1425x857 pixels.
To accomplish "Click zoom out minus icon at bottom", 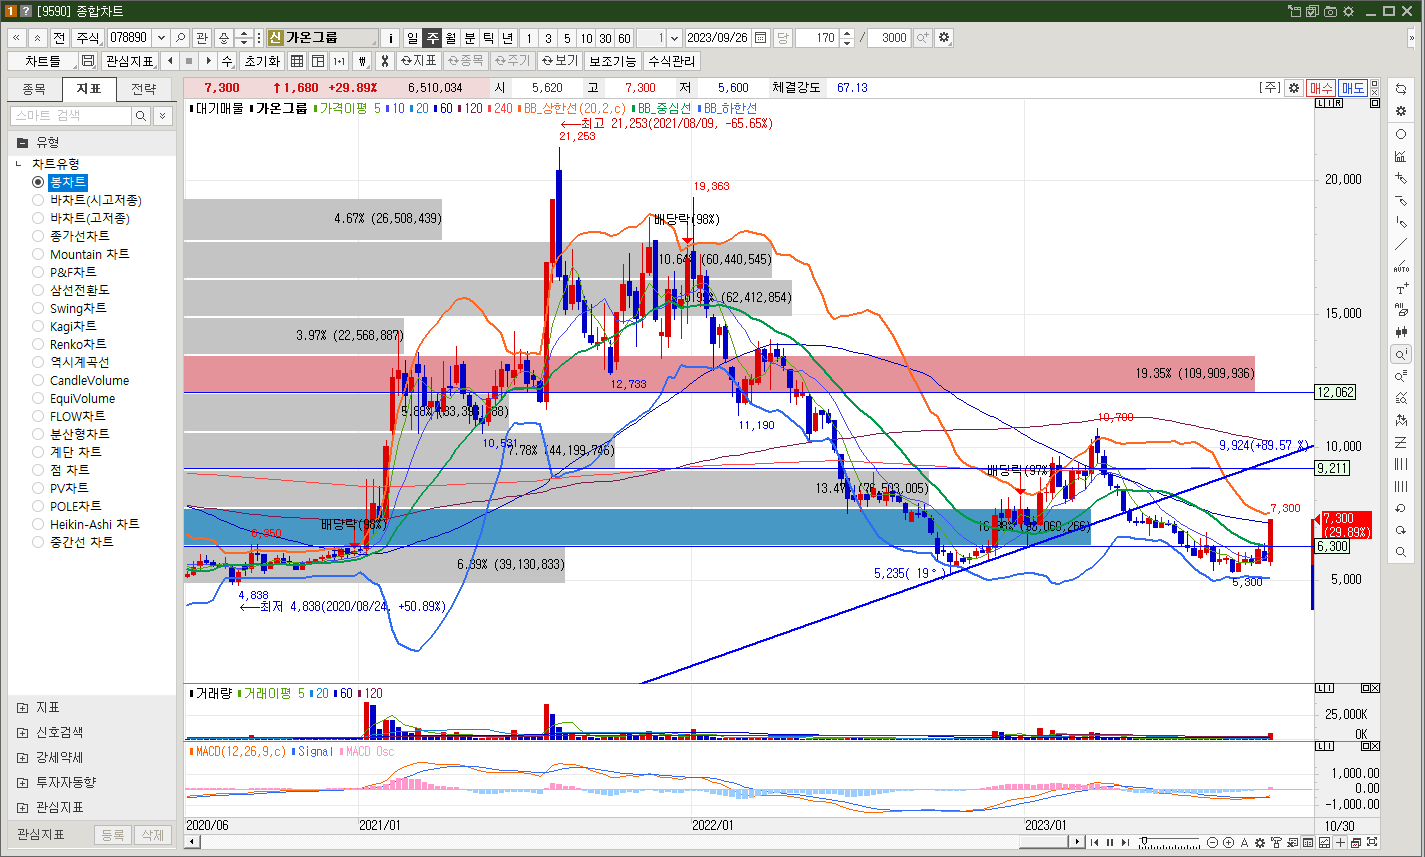I will pos(1213,843).
